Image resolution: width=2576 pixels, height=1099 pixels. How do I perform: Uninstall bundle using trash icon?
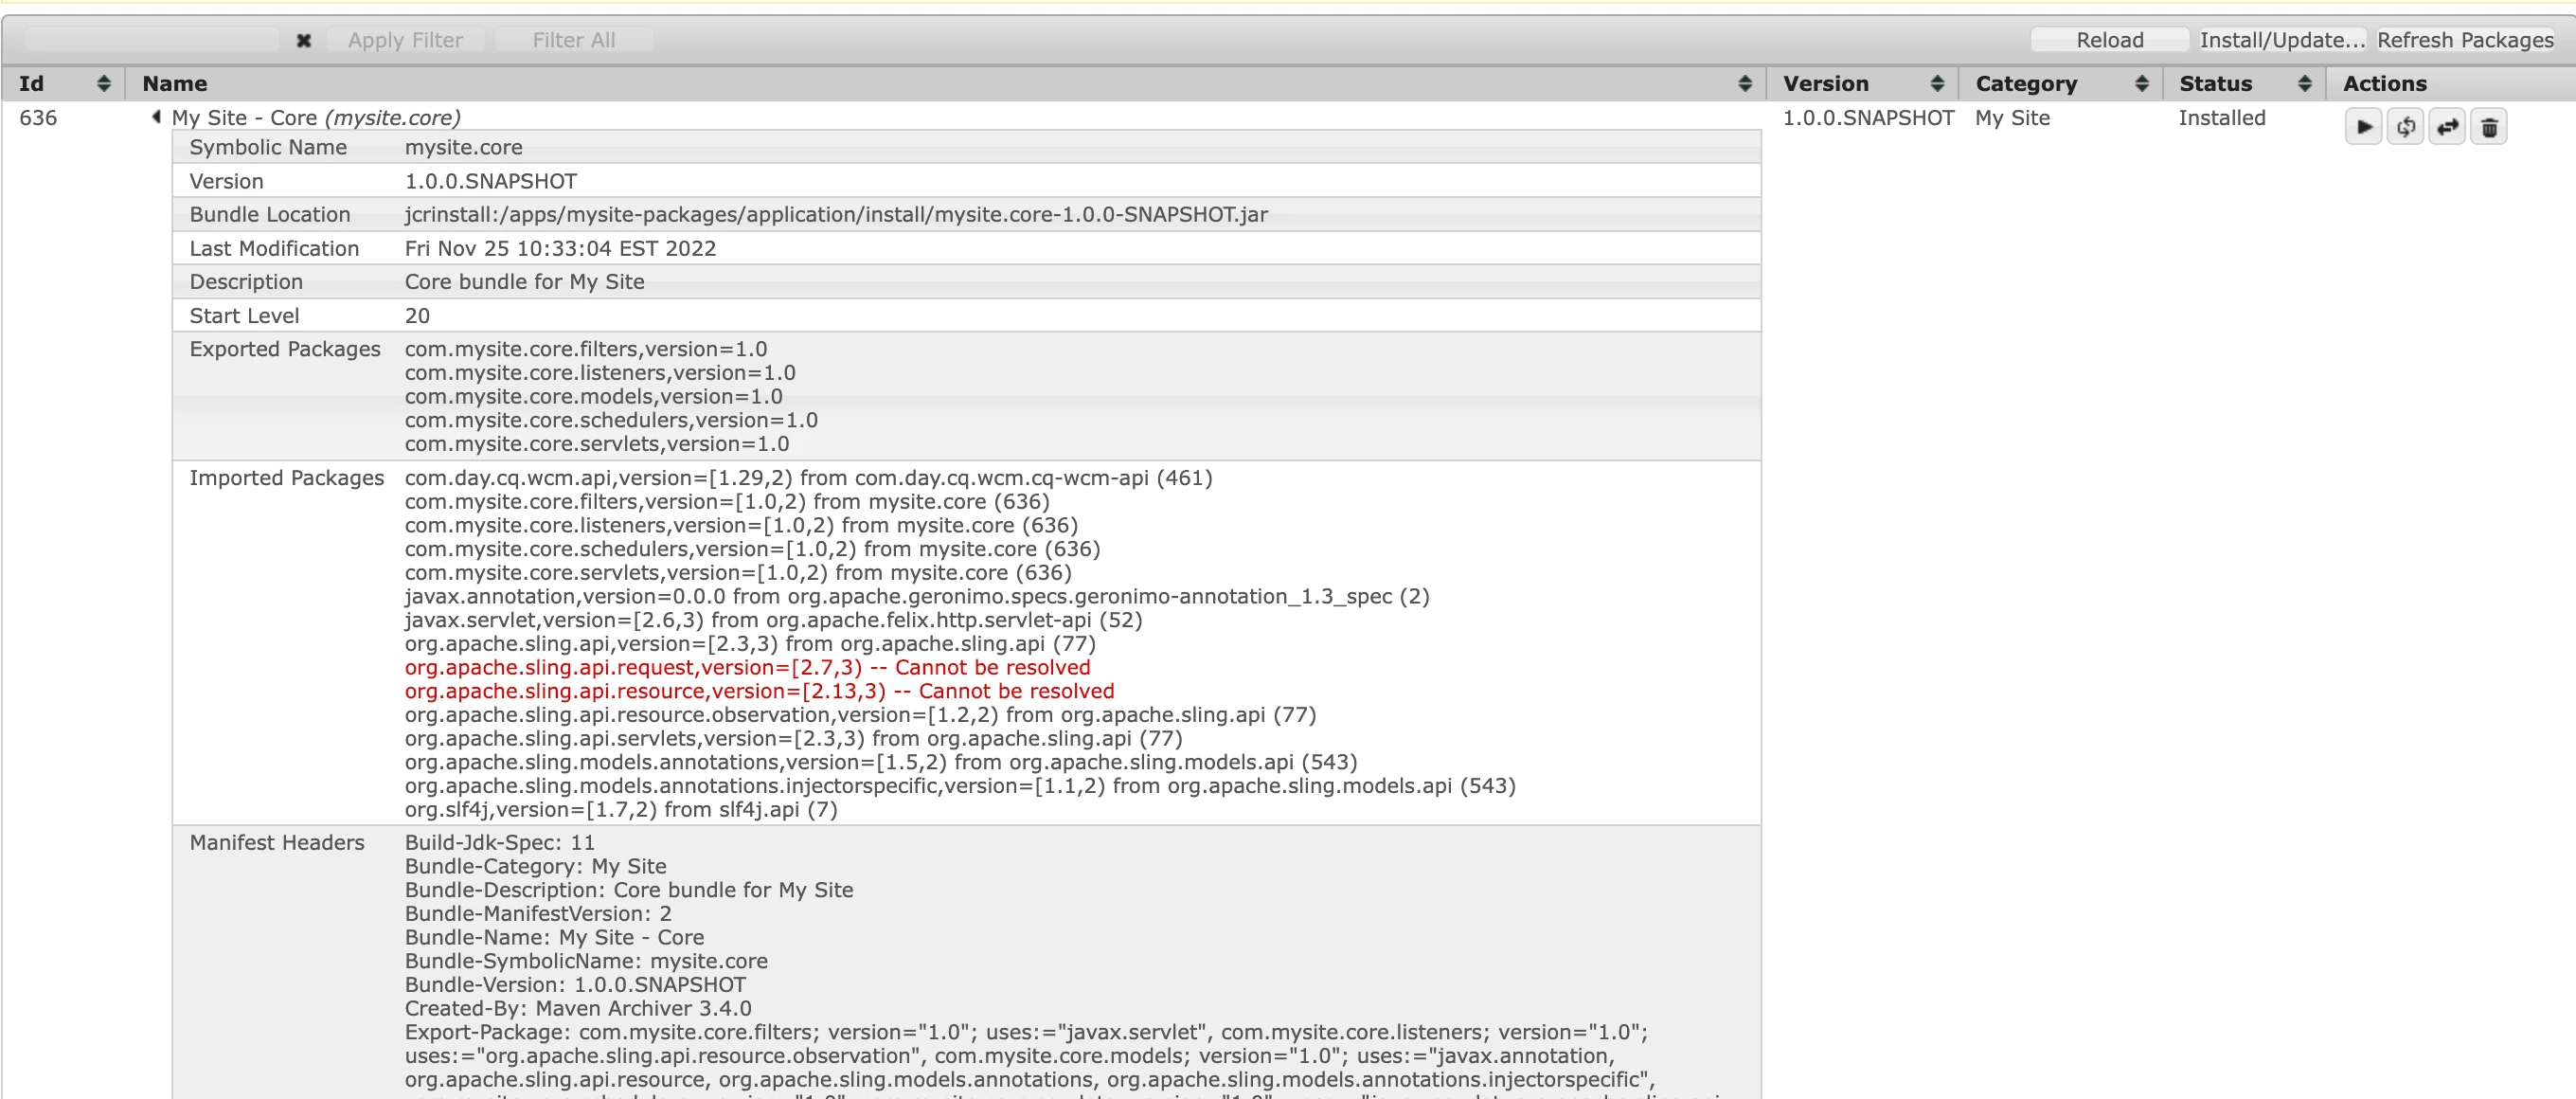[2489, 127]
